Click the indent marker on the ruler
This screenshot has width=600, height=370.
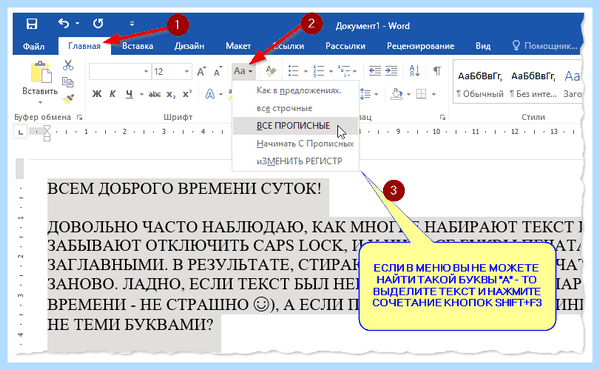coord(47,133)
